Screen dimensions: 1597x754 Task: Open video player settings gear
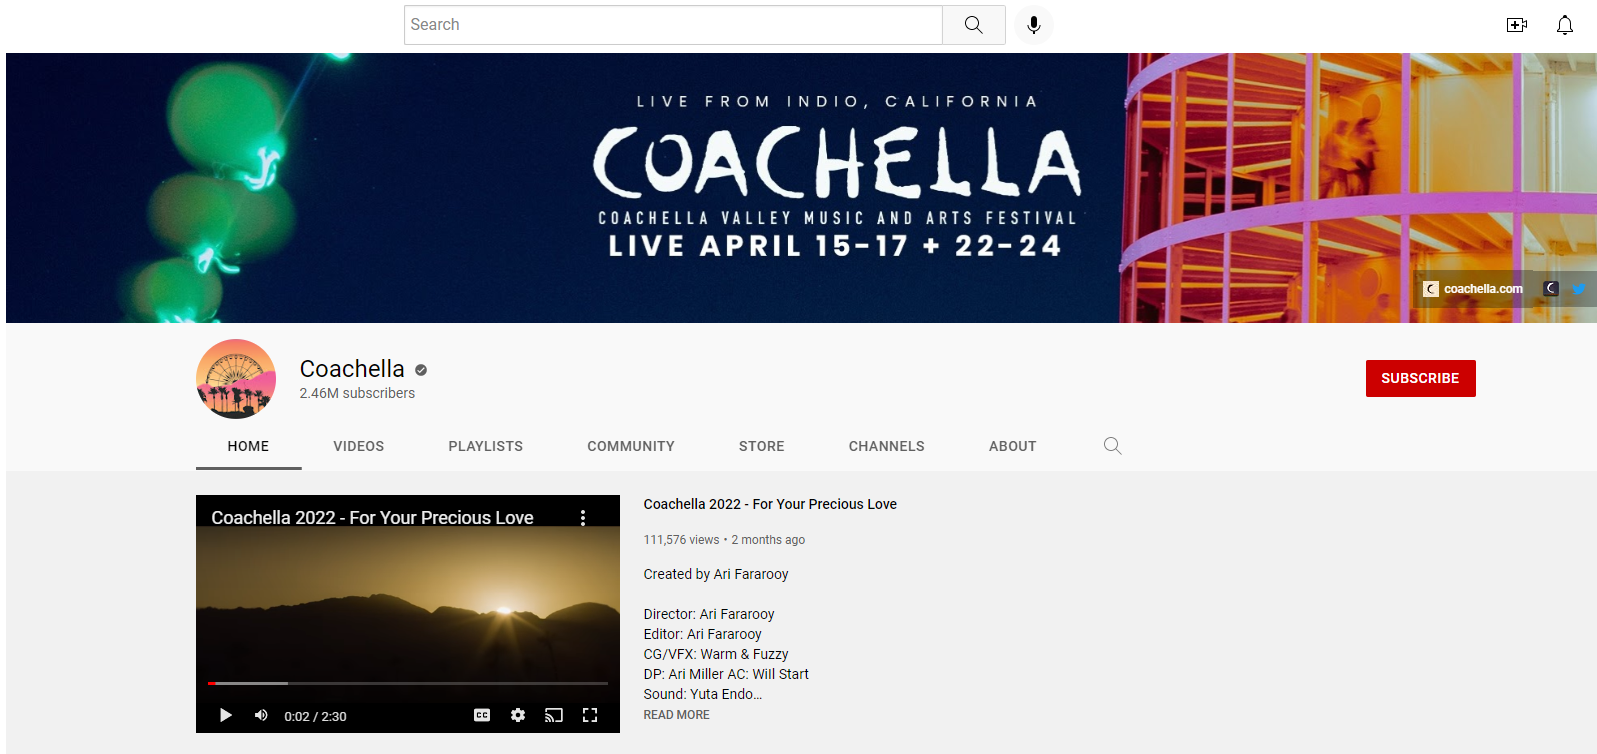(518, 715)
